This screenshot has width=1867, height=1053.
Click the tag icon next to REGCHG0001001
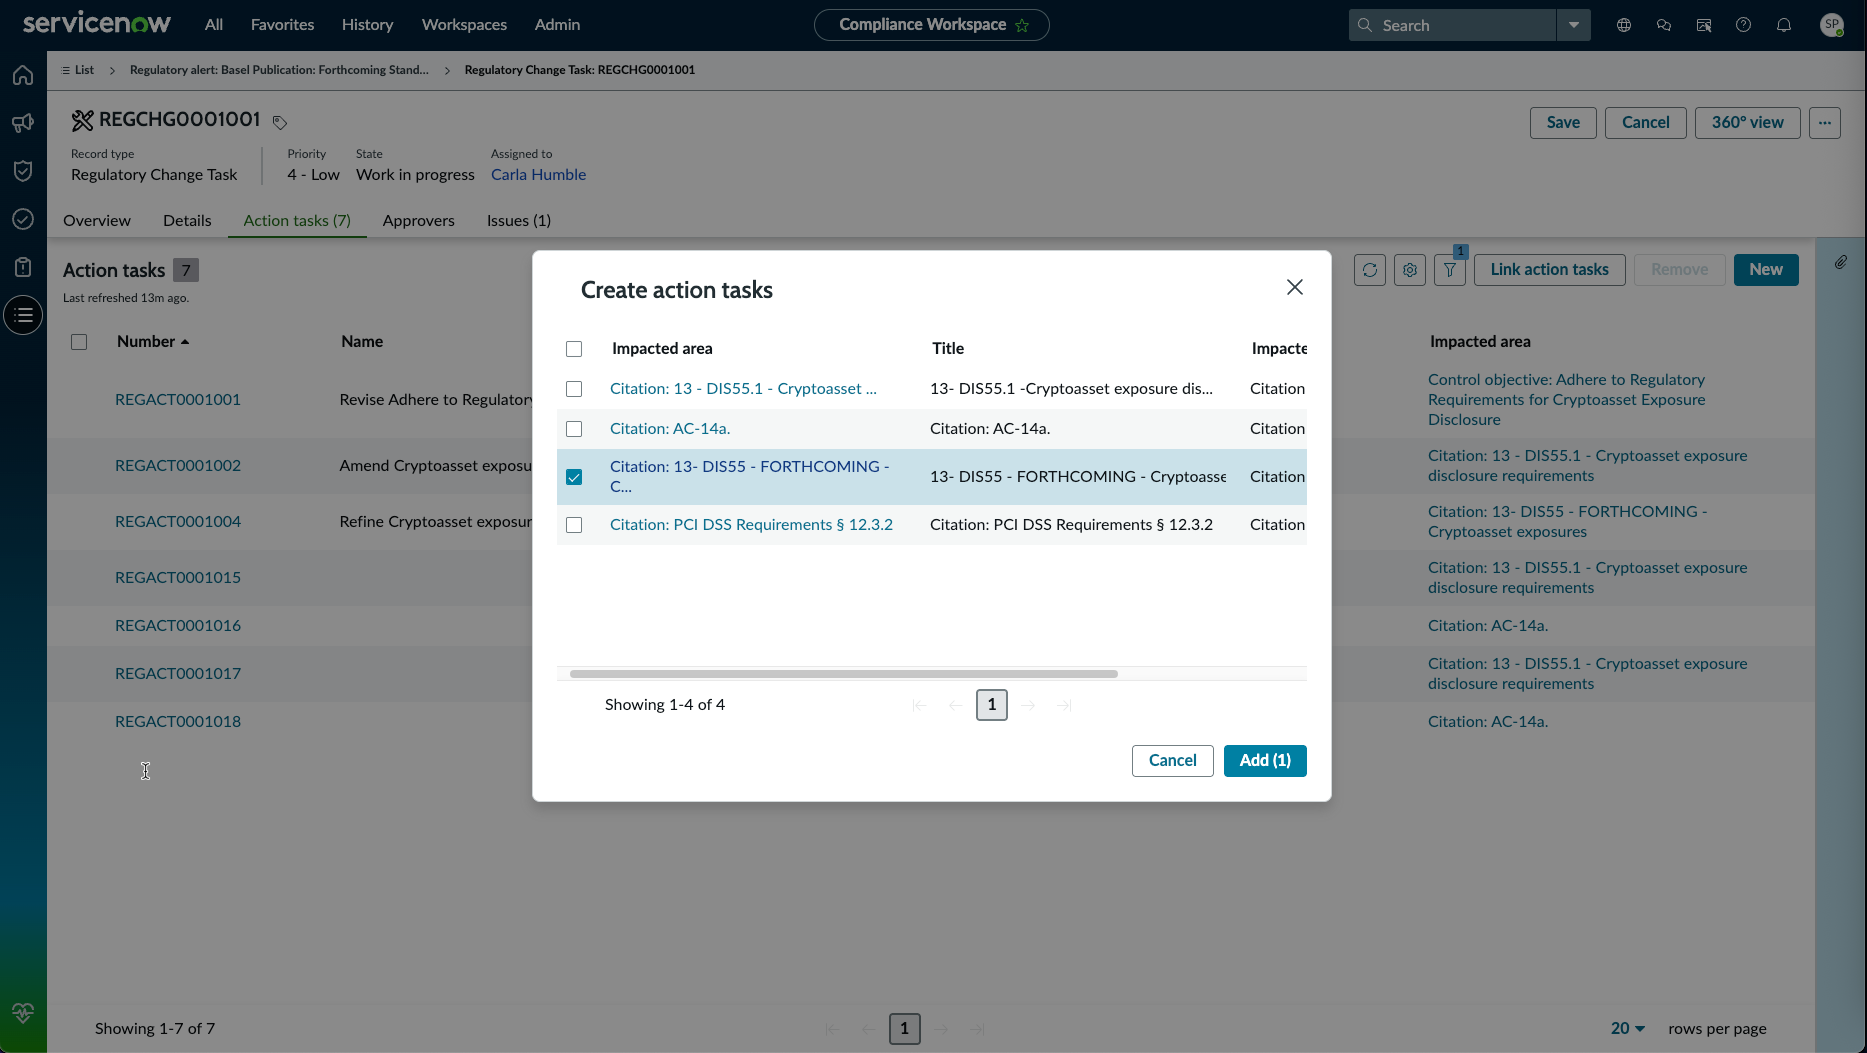[280, 122]
